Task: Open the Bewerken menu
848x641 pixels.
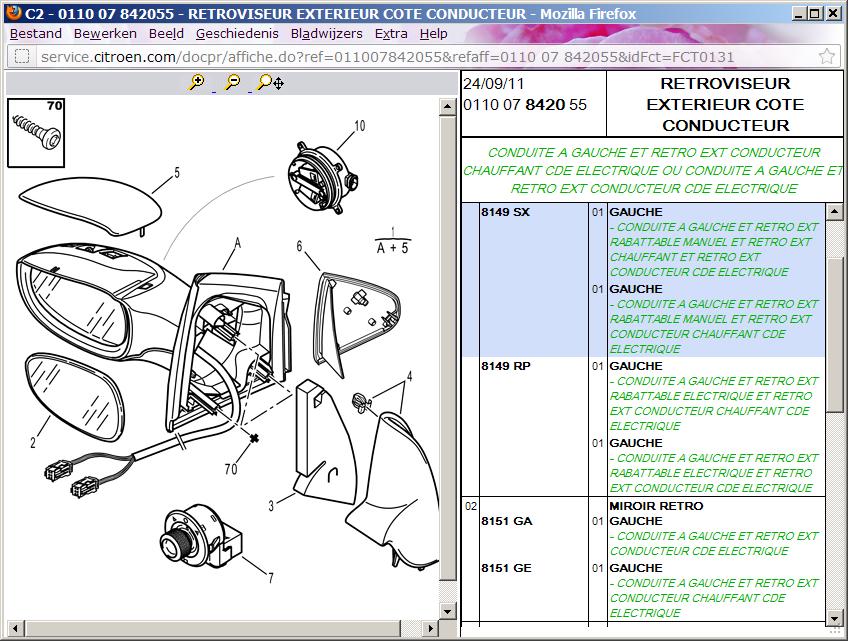Action: tap(105, 34)
